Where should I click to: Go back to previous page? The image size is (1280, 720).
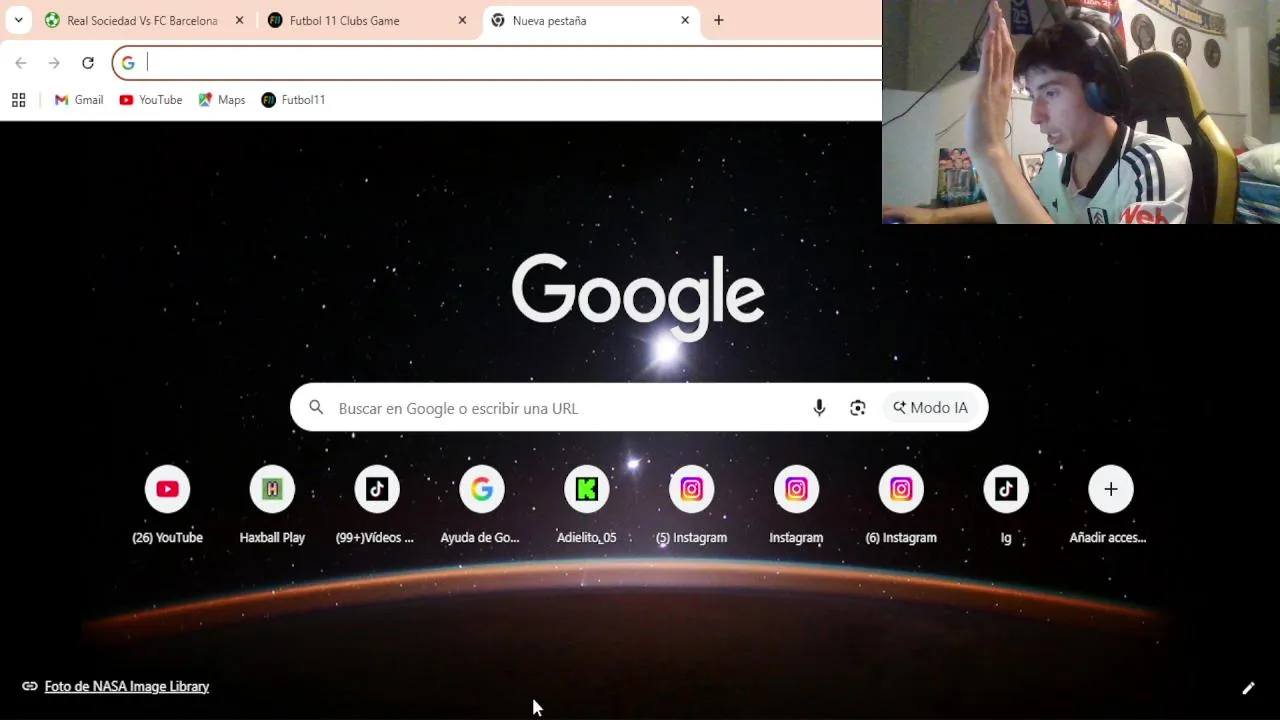[x=21, y=63]
